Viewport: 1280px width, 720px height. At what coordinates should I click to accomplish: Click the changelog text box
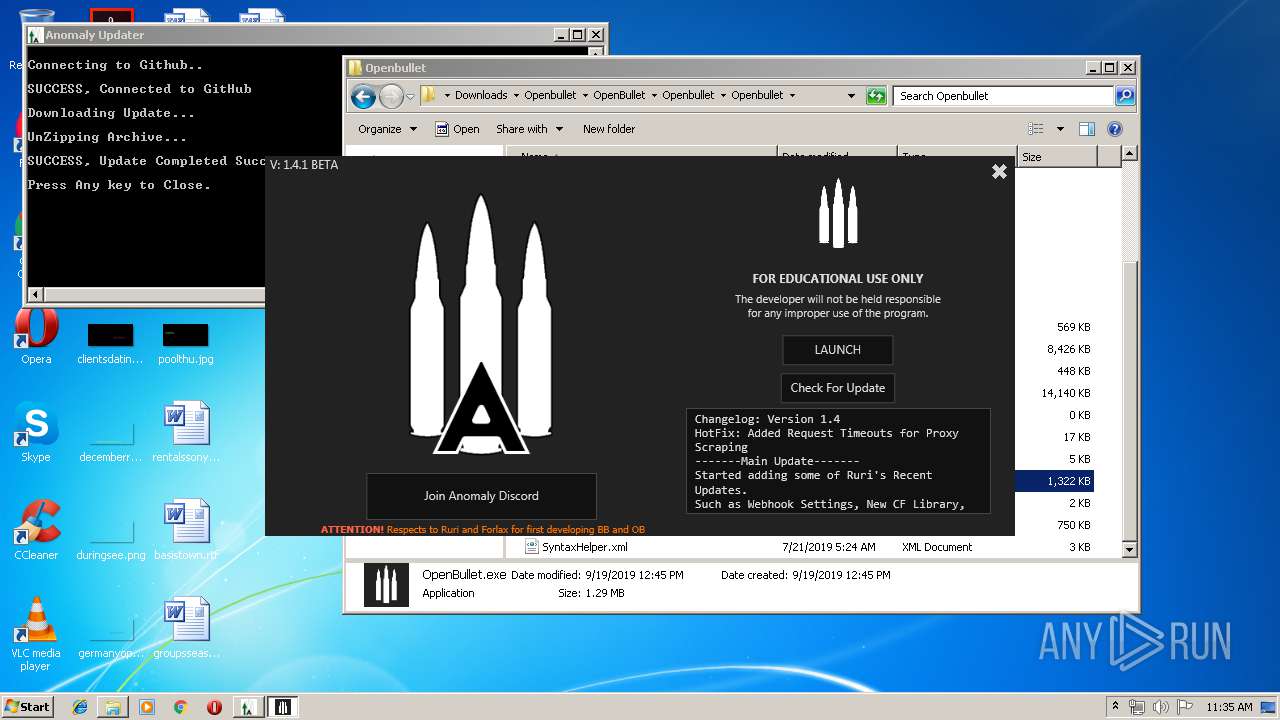838,461
